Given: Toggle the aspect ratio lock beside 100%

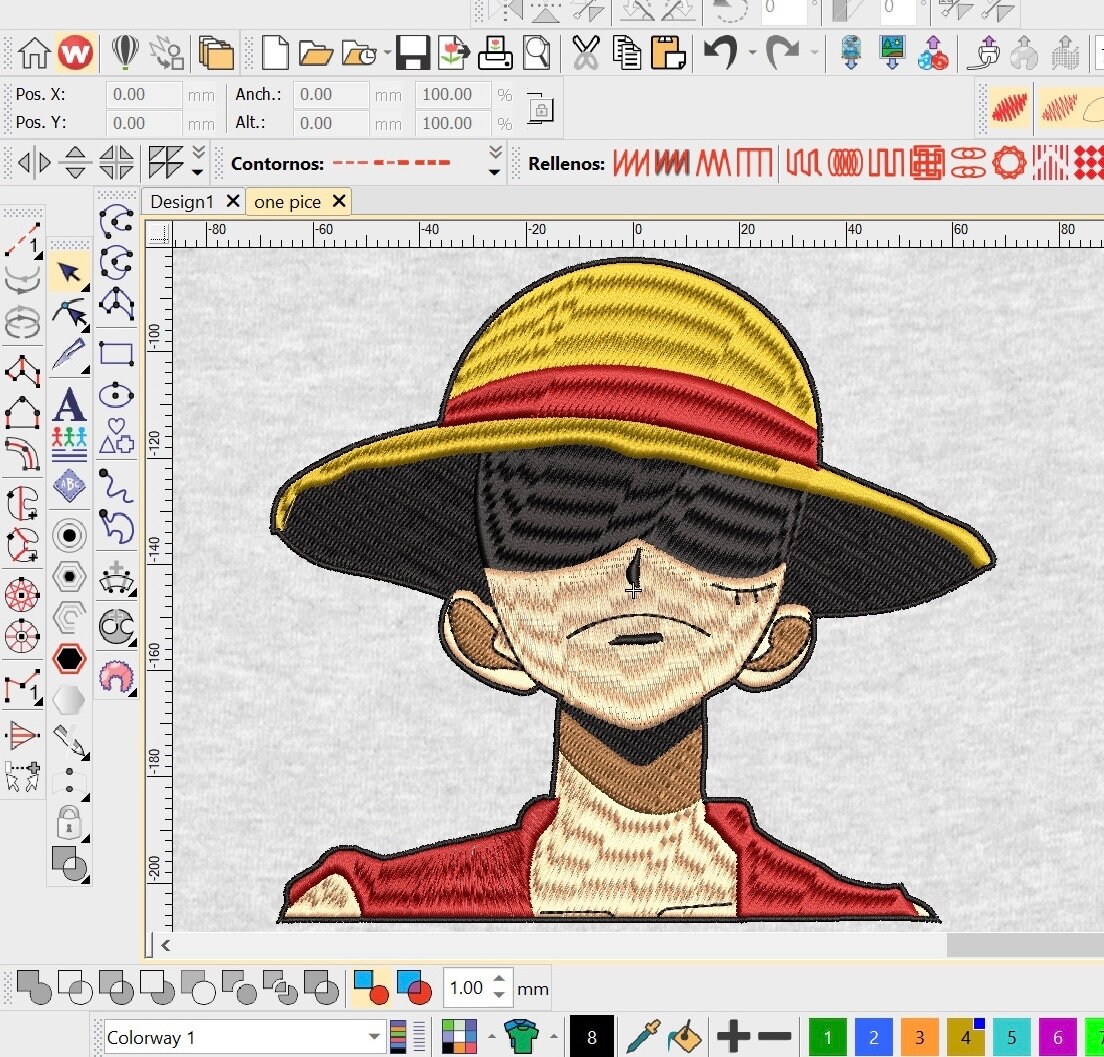Looking at the screenshot, I should point(541,108).
